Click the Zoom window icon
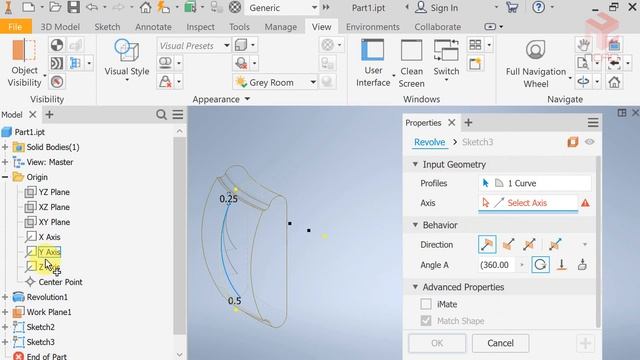 pos(583,63)
